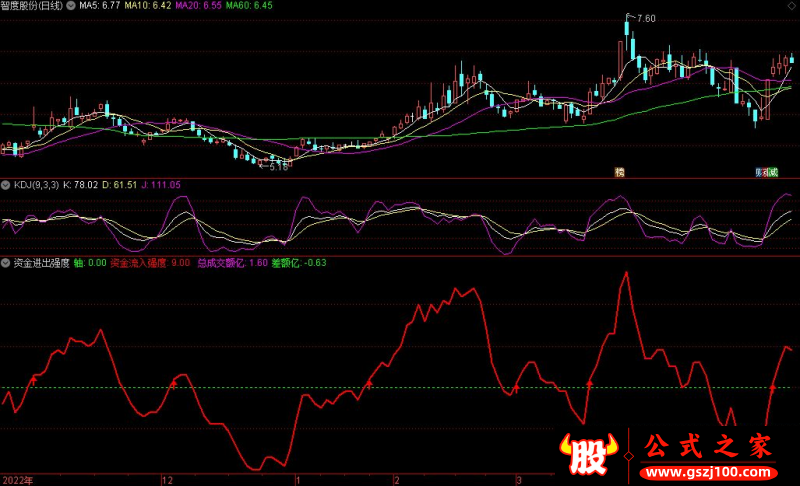Click the MA60: 6.45 moving average label

(249, 6)
